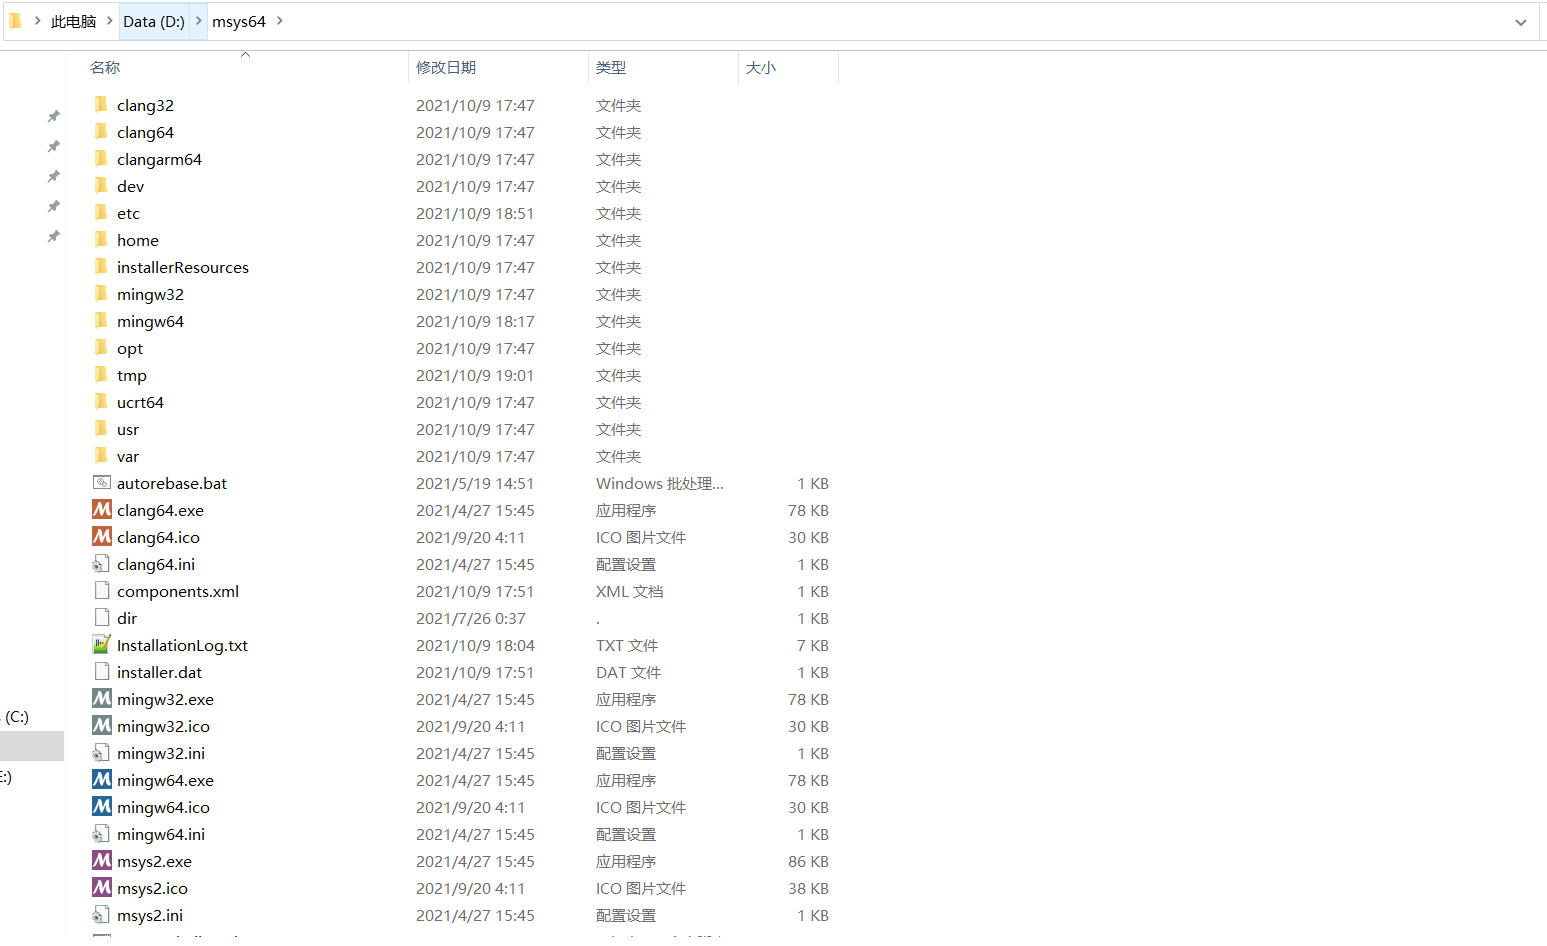Click the var folder icon

click(101, 456)
